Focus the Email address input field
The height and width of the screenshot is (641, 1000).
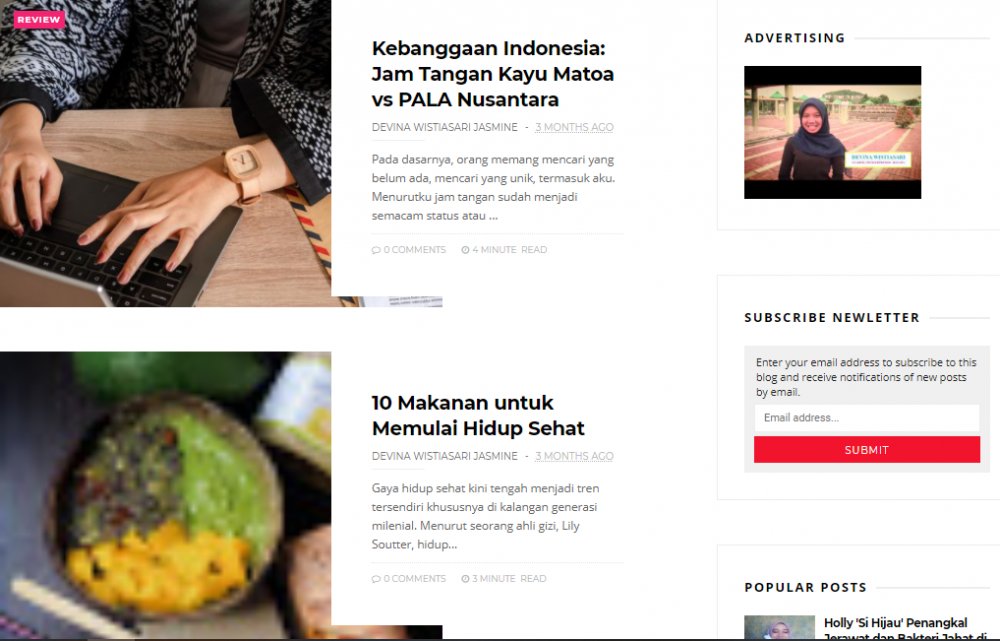pyautogui.click(x=867, y=418)
